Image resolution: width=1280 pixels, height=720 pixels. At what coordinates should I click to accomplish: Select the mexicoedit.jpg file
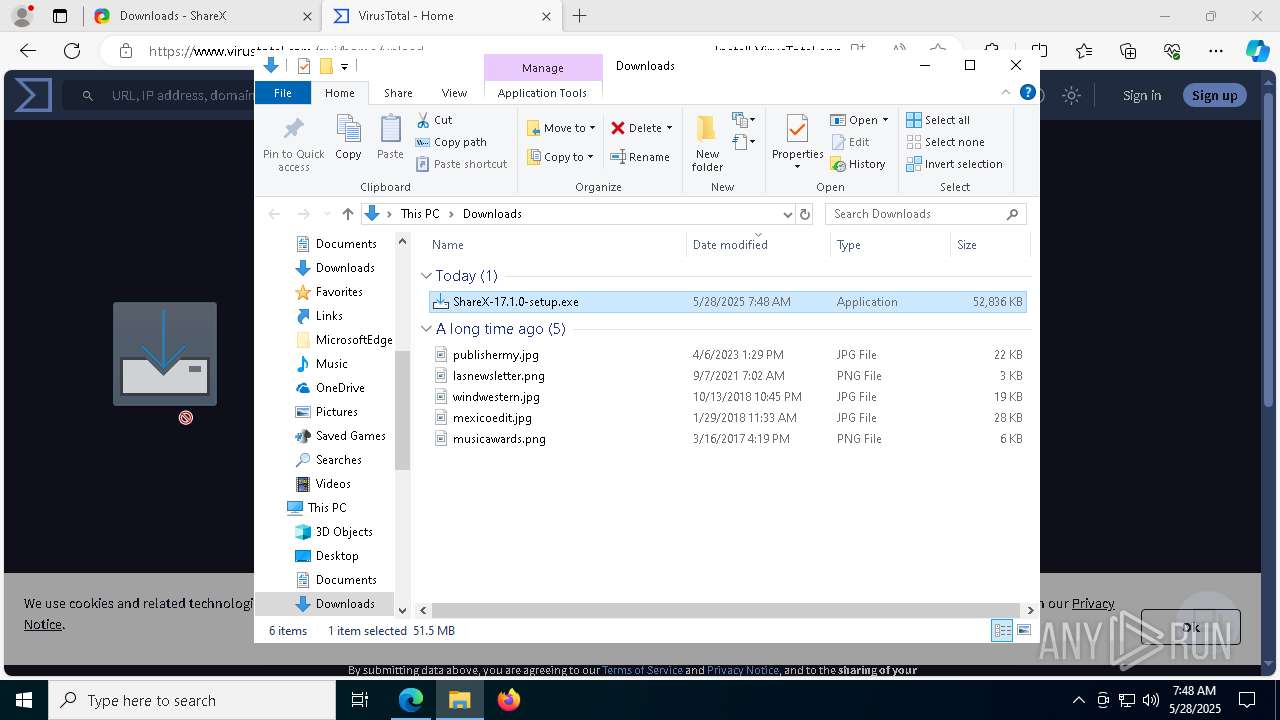(727, 418)
